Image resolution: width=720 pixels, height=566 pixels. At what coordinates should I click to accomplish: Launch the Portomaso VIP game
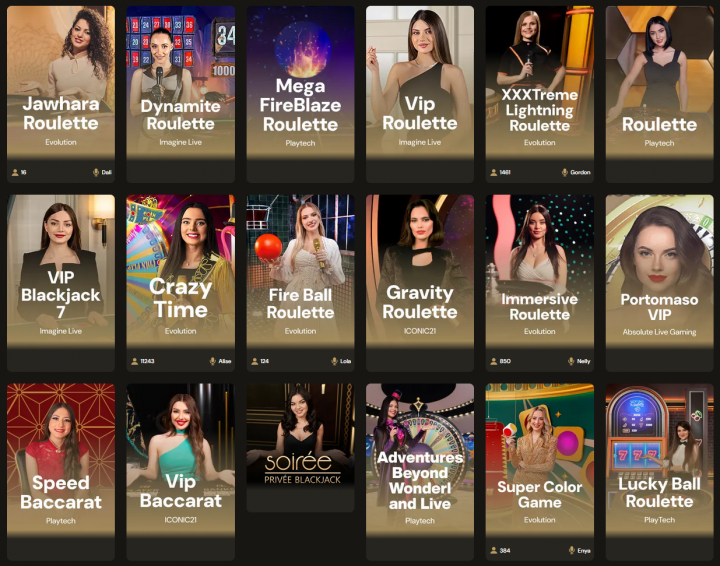[659, 283]
